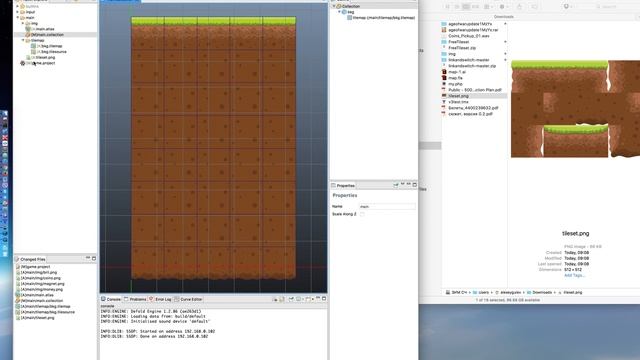Select main/tilemap/bkg.tilemap in Changed Files
Image resolution: width=640 pixels, height=360 pixels.
tap(43, 306)
